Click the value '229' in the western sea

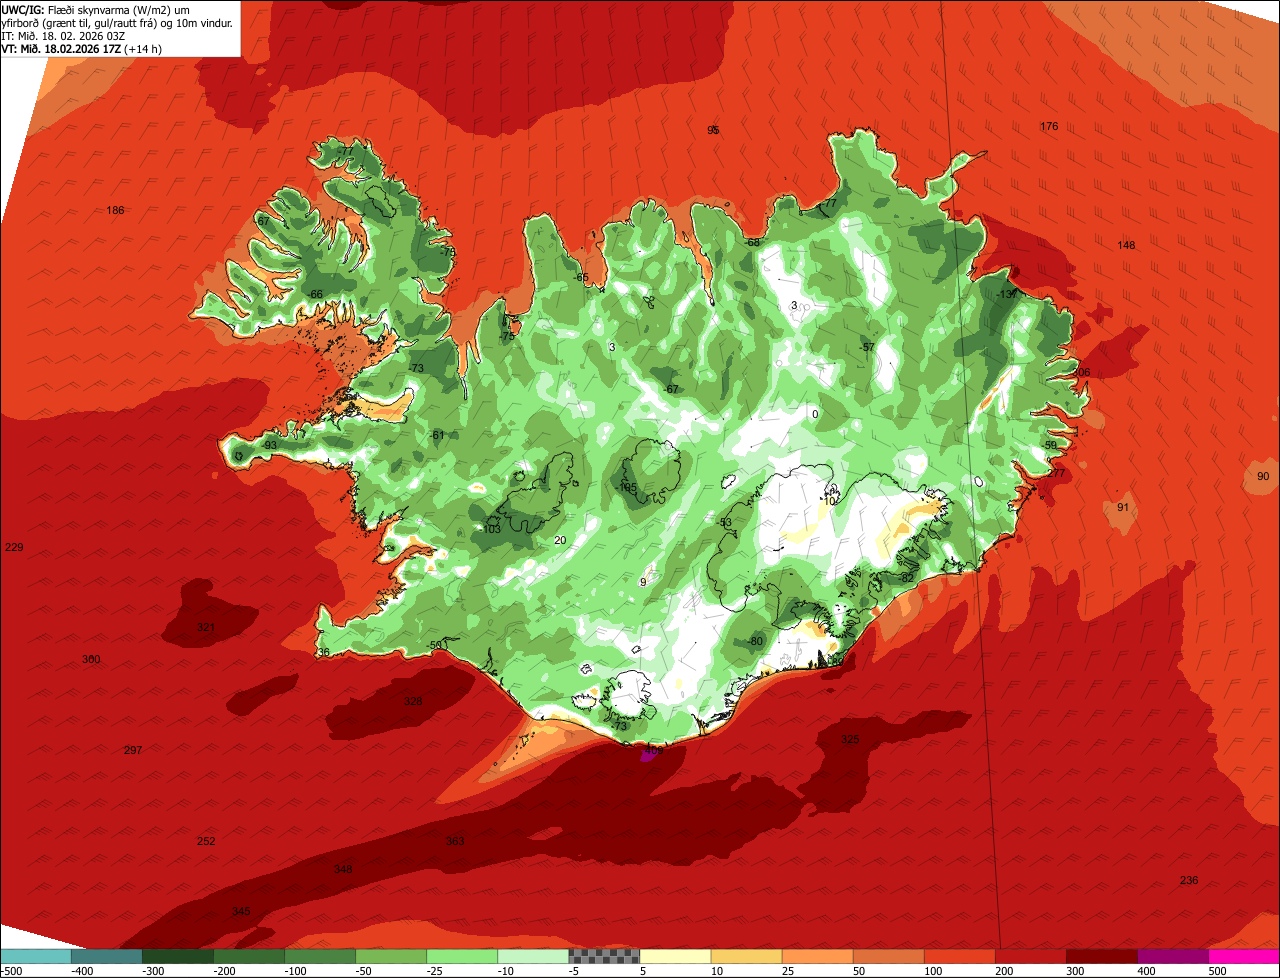[x=14, y=547]
